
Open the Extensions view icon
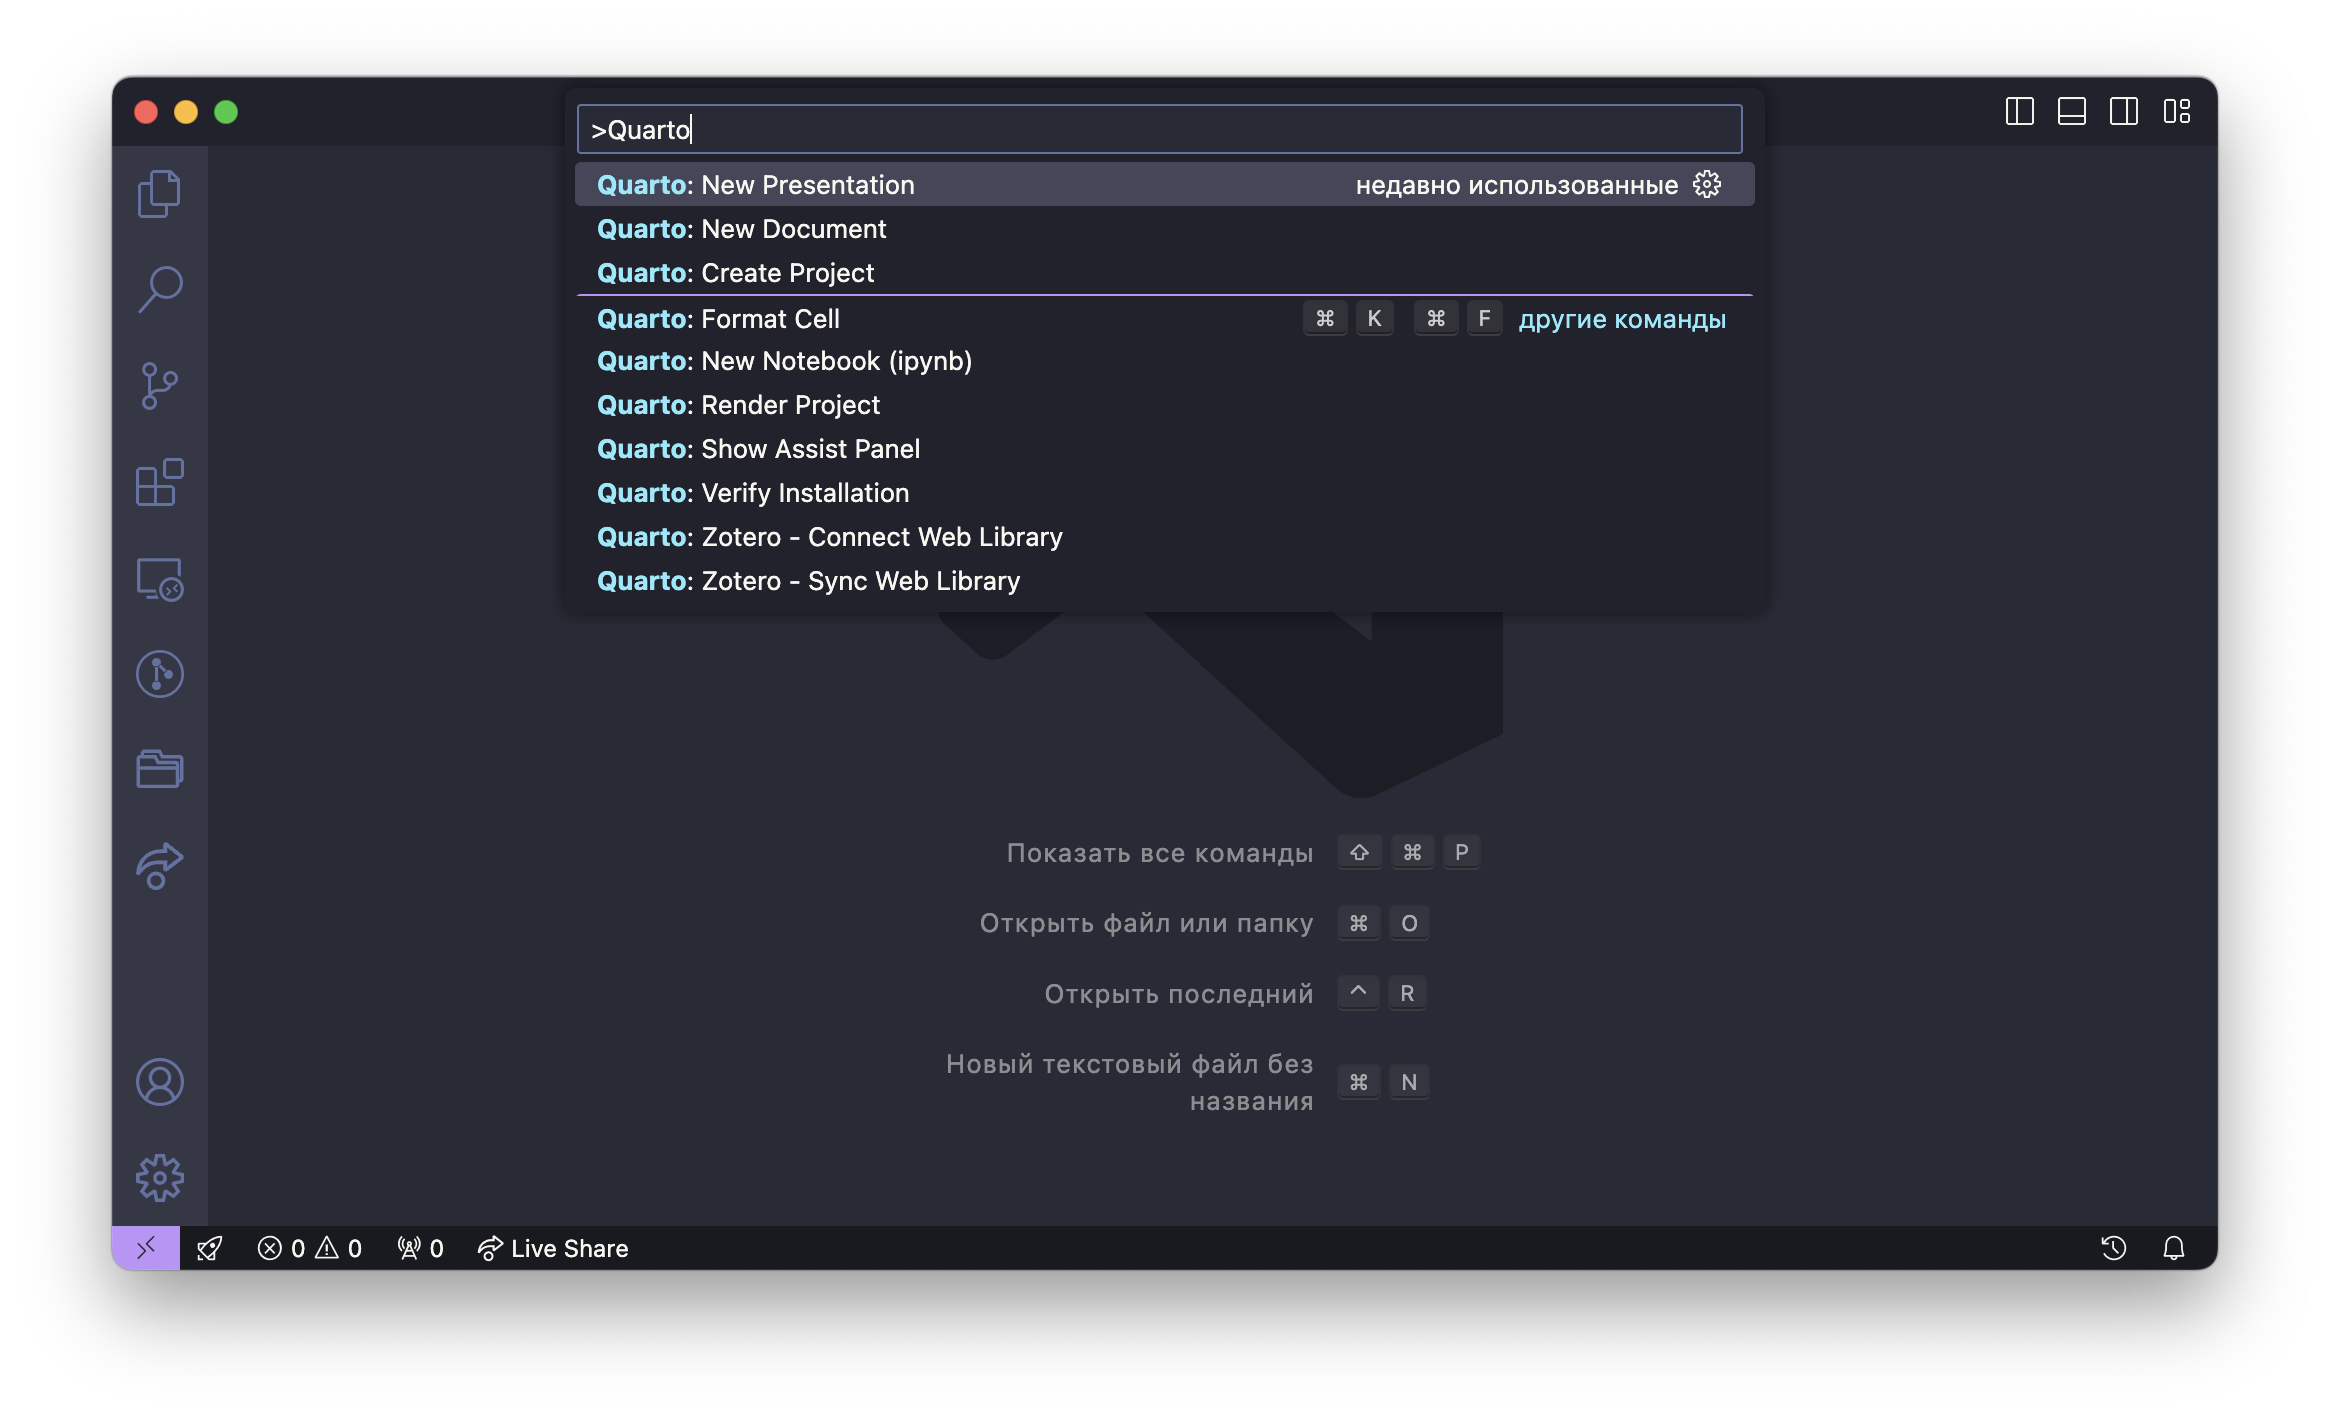tap(159, 483)
